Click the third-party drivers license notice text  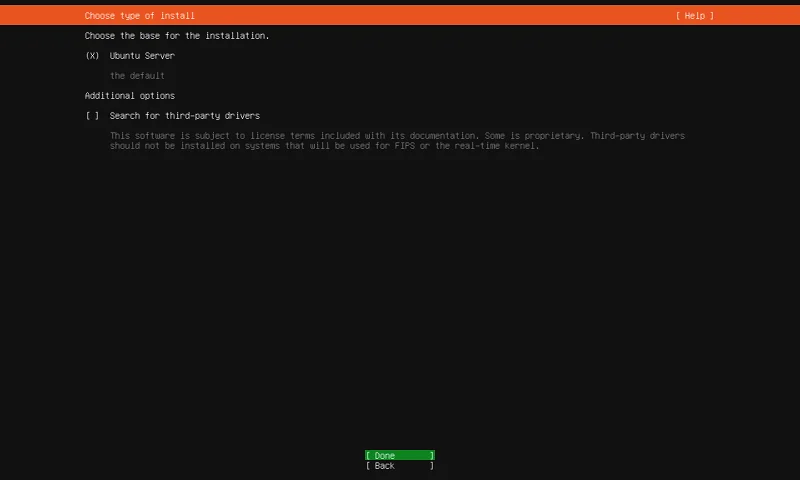click(397, 141)
